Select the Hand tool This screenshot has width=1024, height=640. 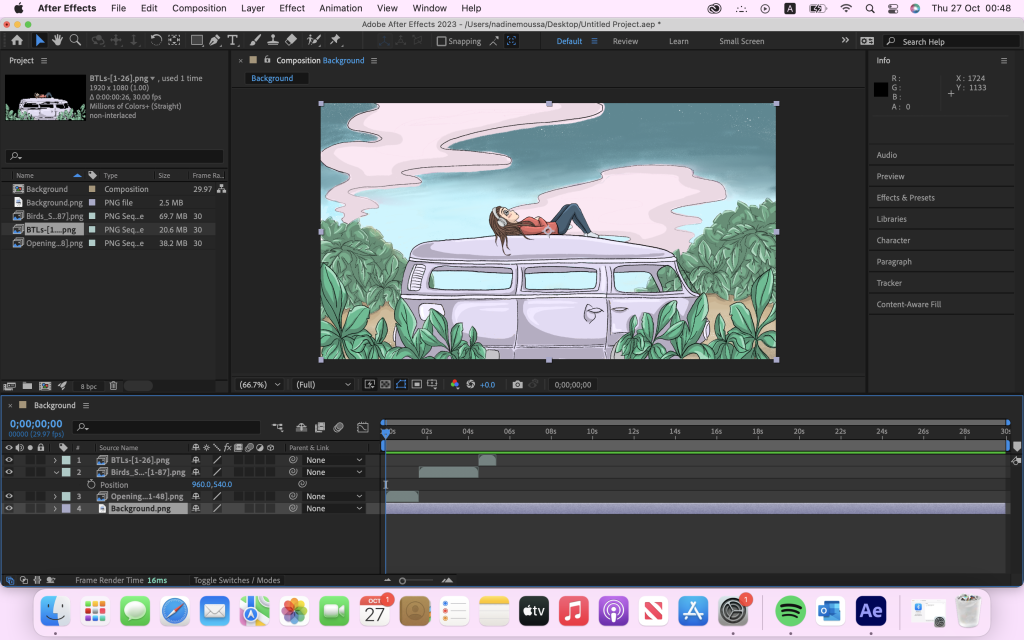tap(57, 40)
